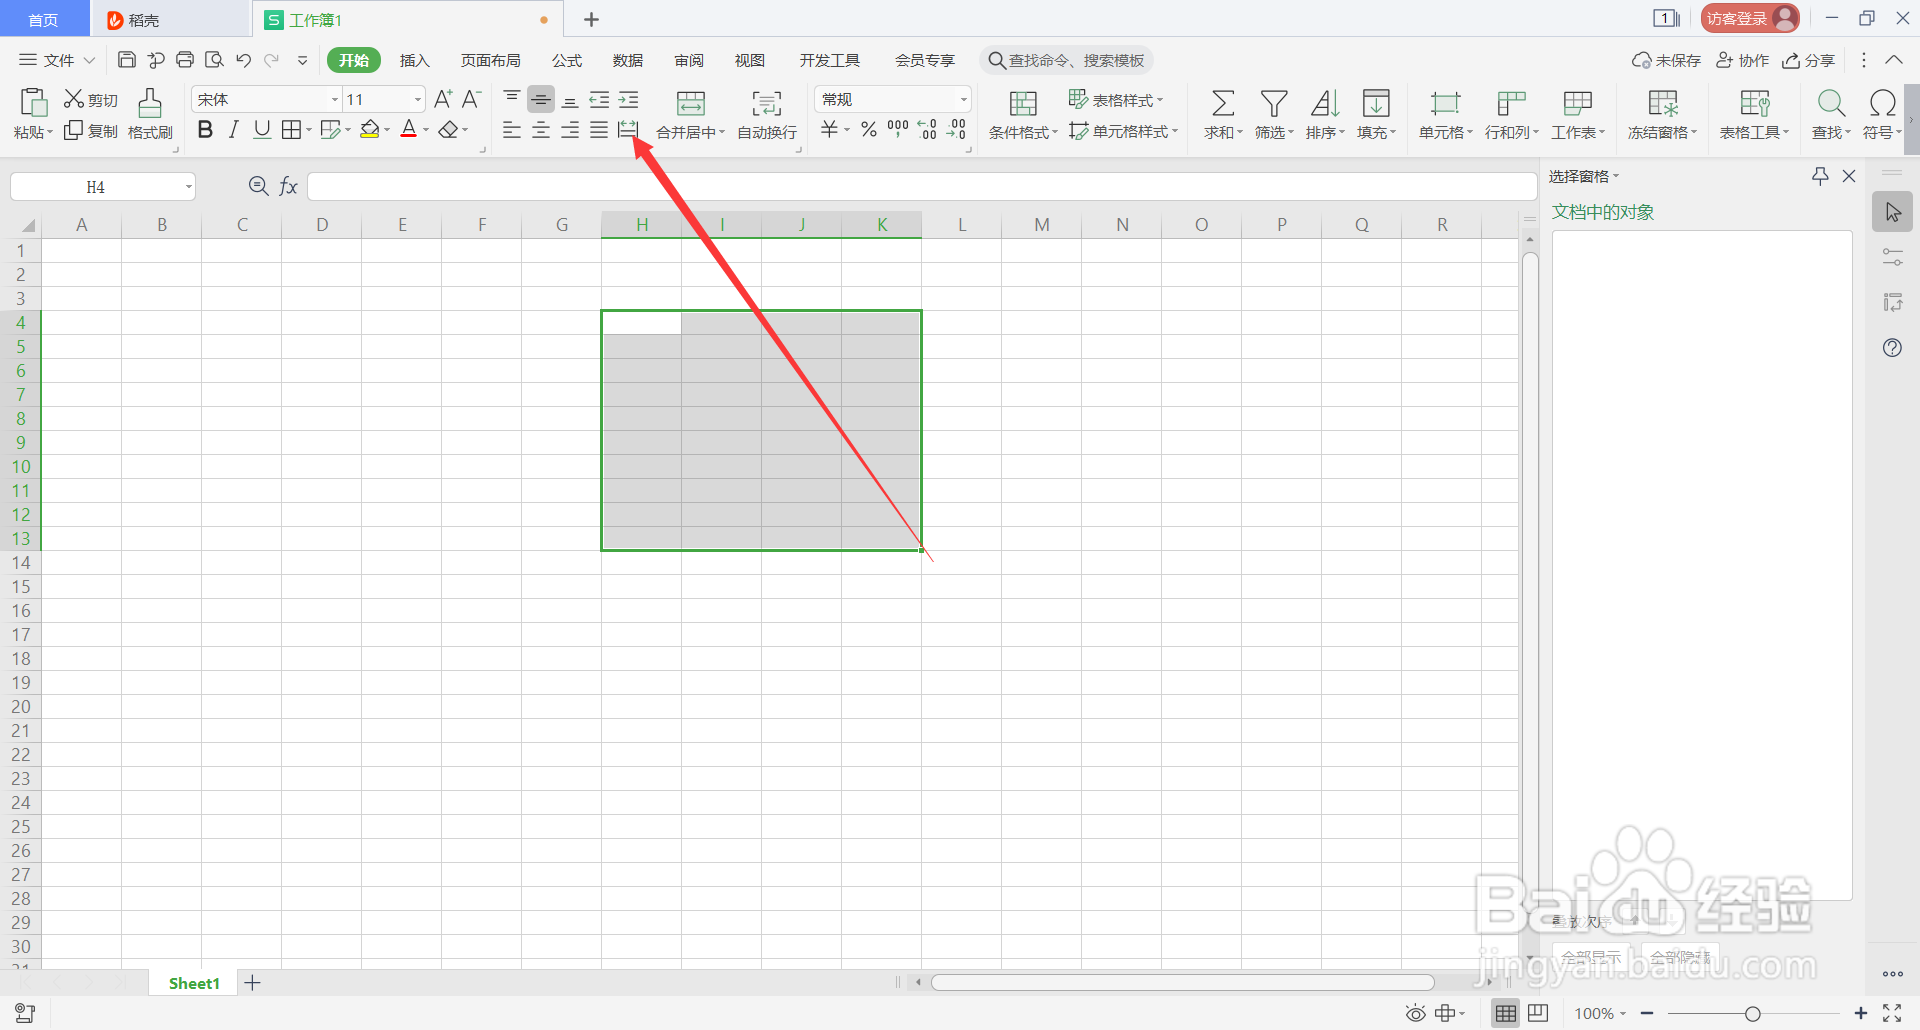Apply fill color bucket
Image resolution: width=1920 pixels, height=1030 pixels.
click(370, 130)
